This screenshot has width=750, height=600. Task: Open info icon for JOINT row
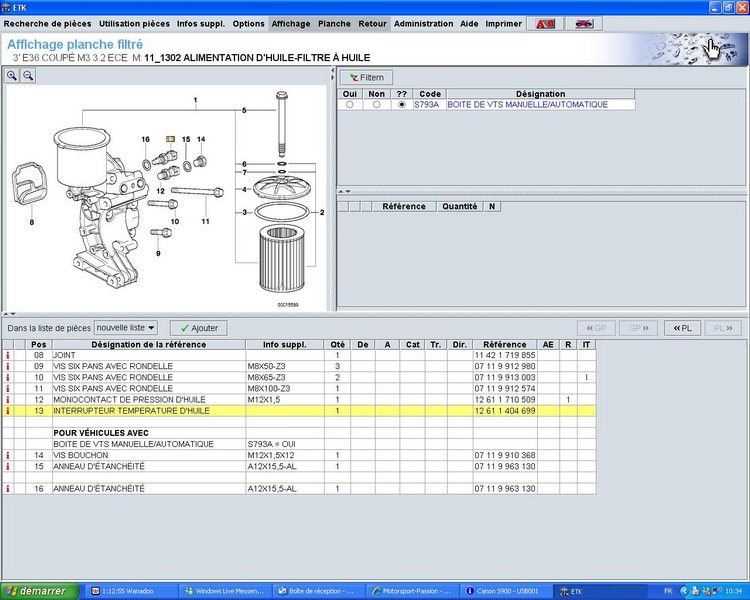coord(8,355)
